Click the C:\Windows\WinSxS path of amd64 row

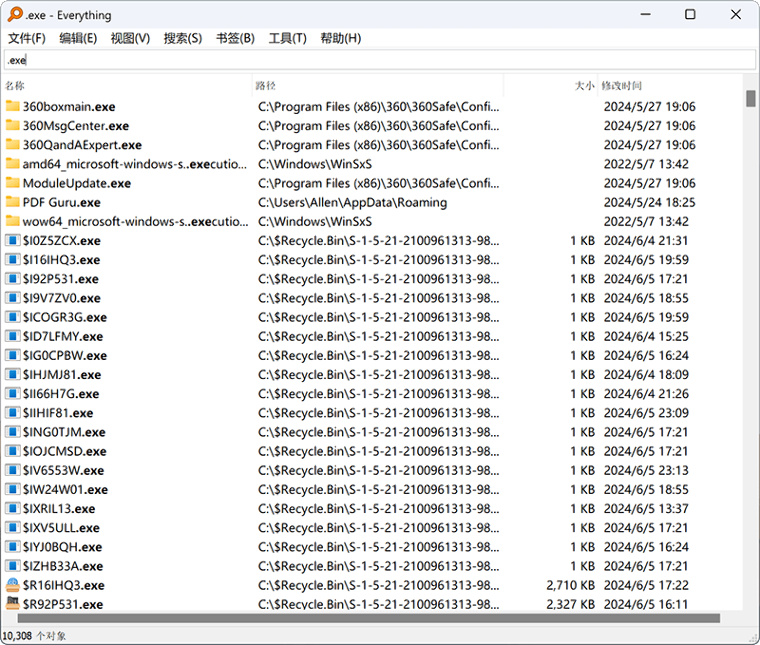(315, 164)
